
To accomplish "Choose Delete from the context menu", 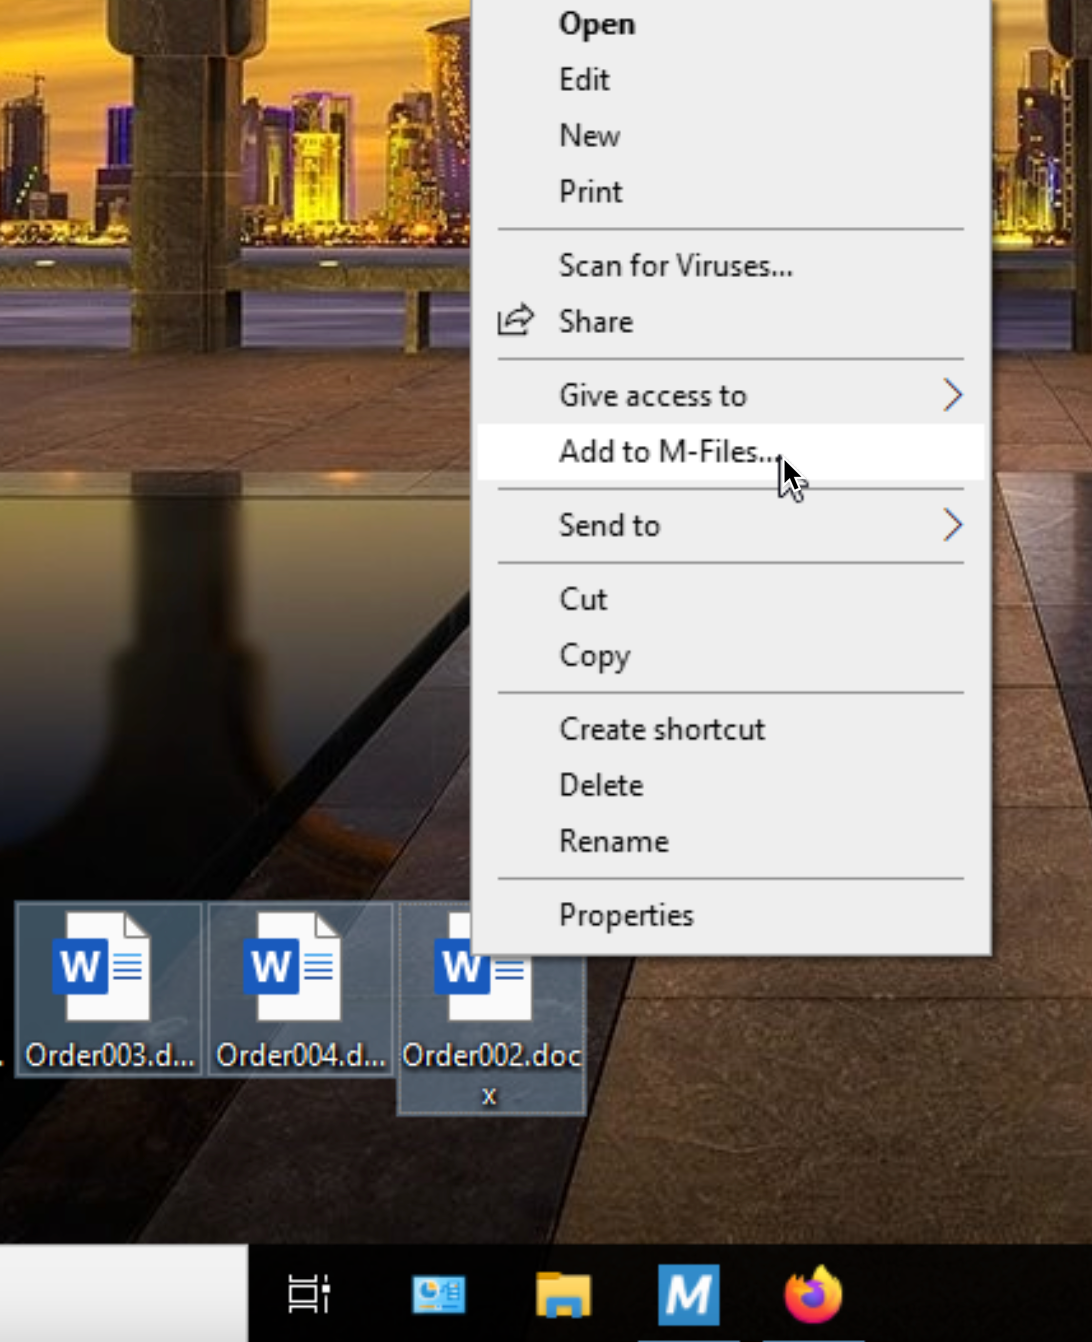I will pyautogui.click(x=731, y=786).
